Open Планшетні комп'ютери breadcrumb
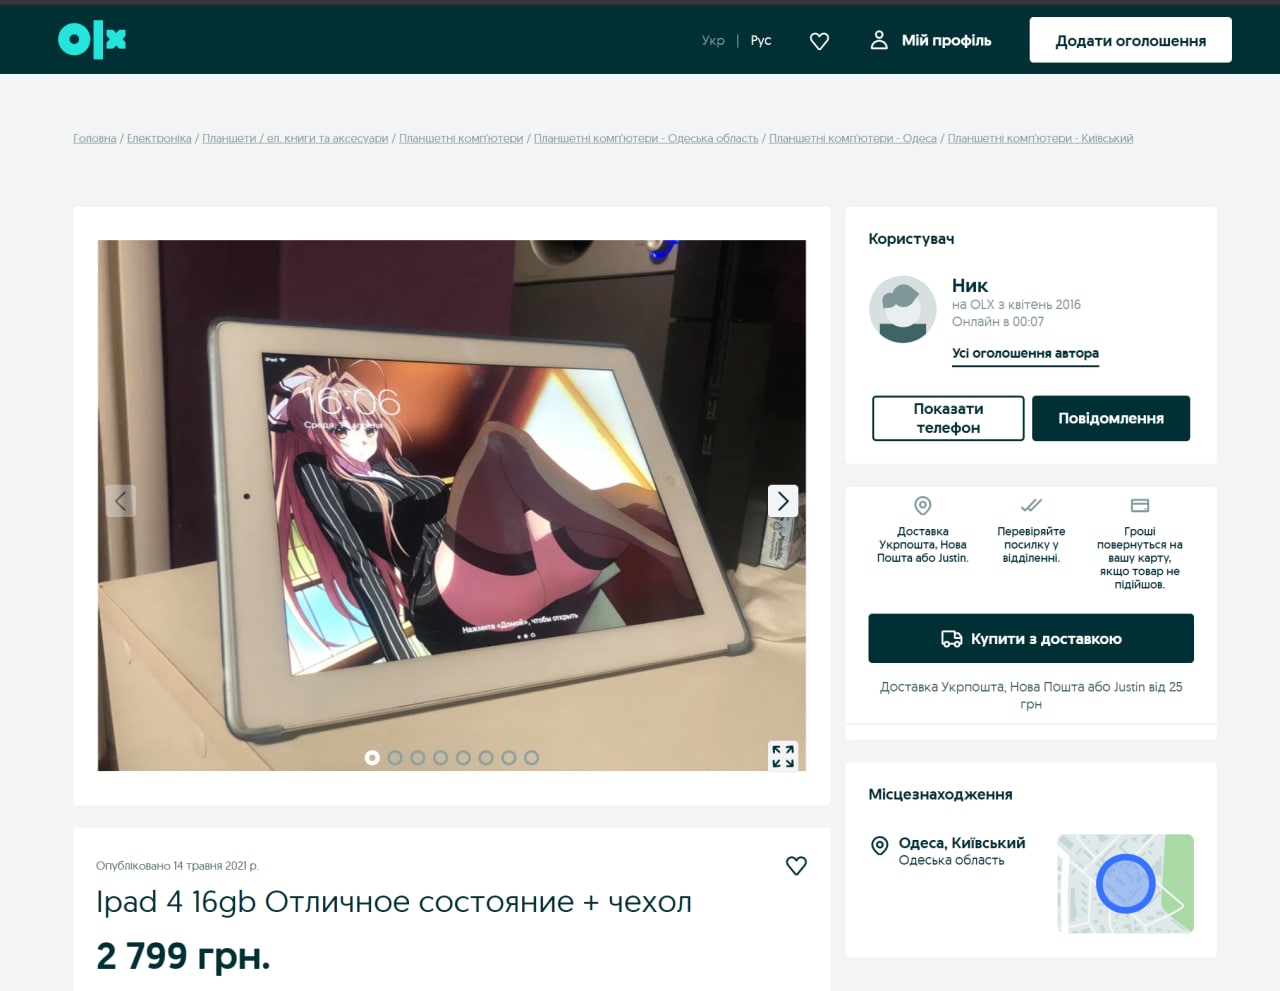This screenshot has height=991, width=1280. (461, 138)
